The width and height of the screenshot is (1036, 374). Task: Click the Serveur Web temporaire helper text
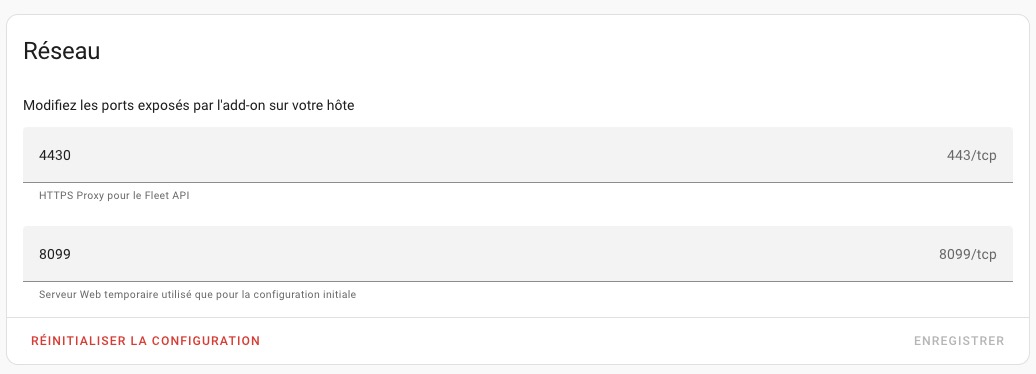198,295
